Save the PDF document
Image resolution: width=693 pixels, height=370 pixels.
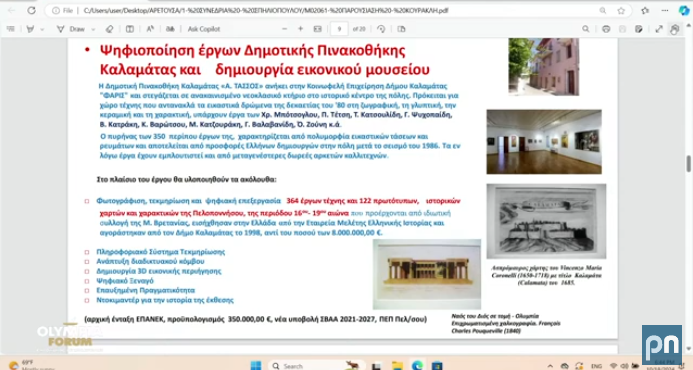tap(622, 29)
